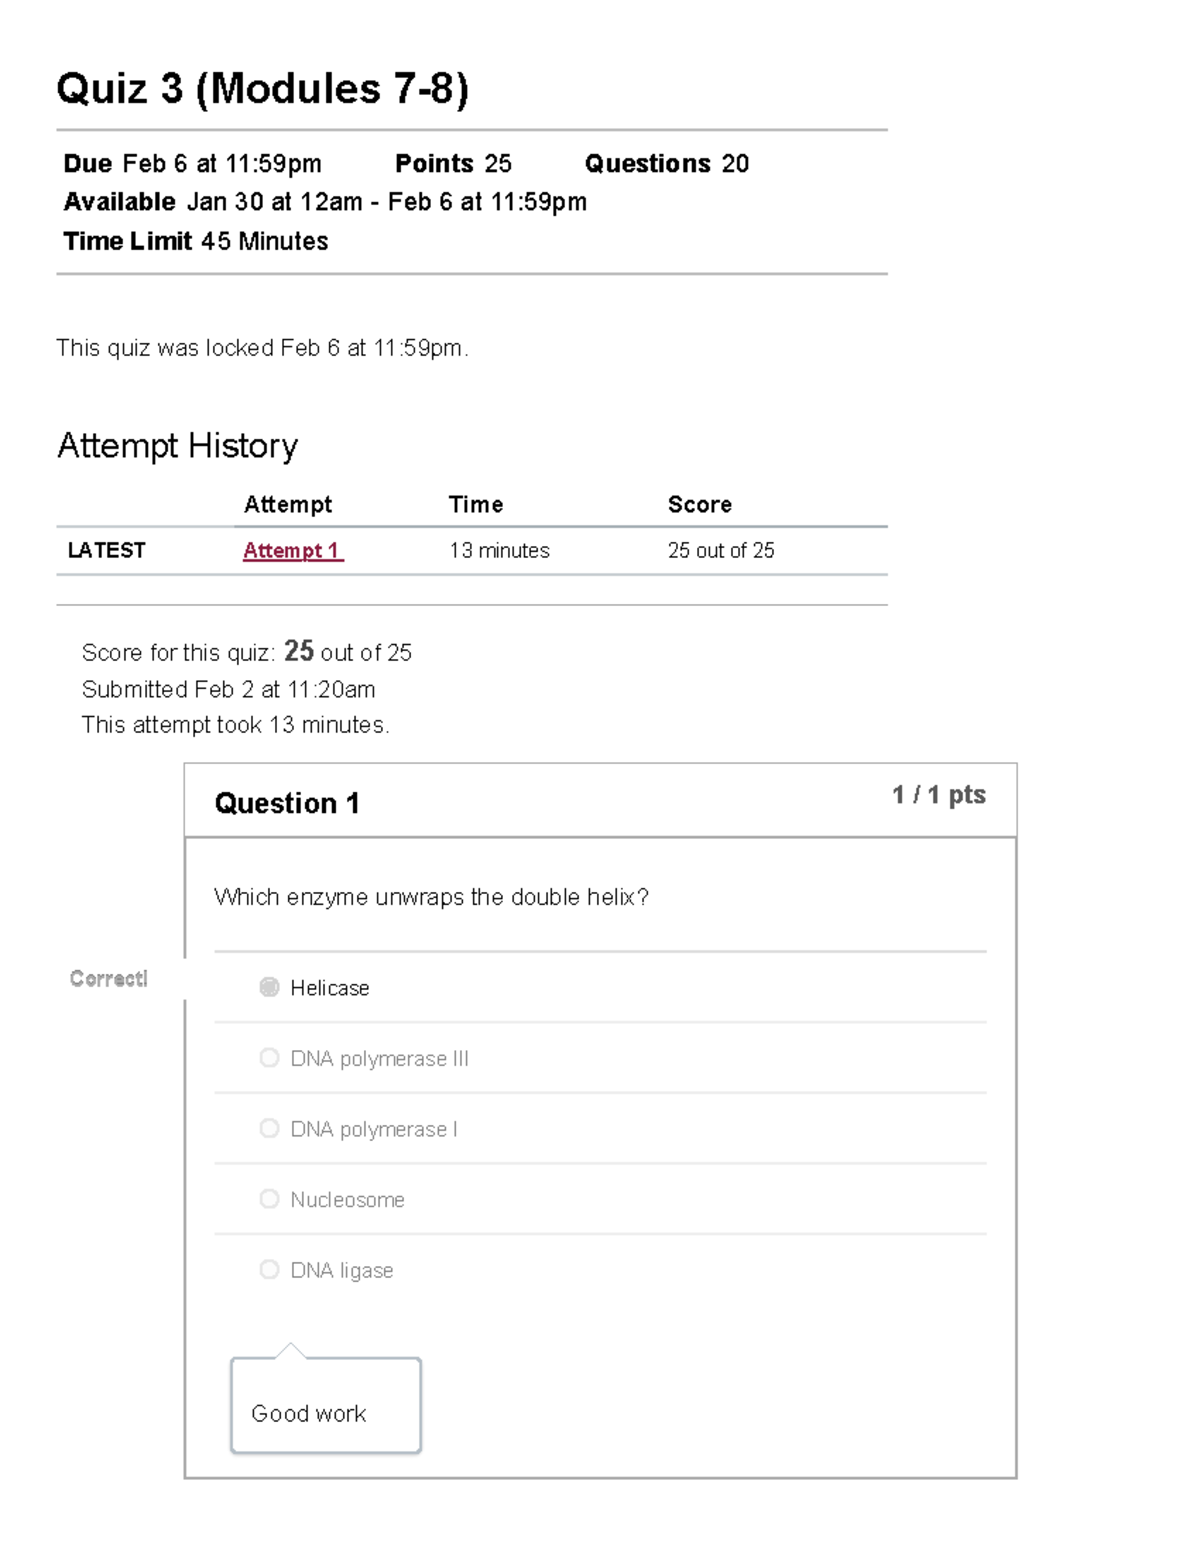This screenshot has width=1200, height=1553.
Task: Click the Attempt History heading
Action: 177,446
